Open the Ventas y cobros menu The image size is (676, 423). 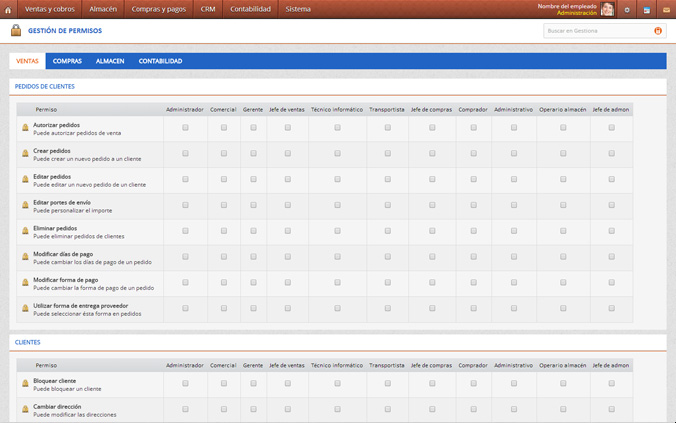click(x=49, y=9)
